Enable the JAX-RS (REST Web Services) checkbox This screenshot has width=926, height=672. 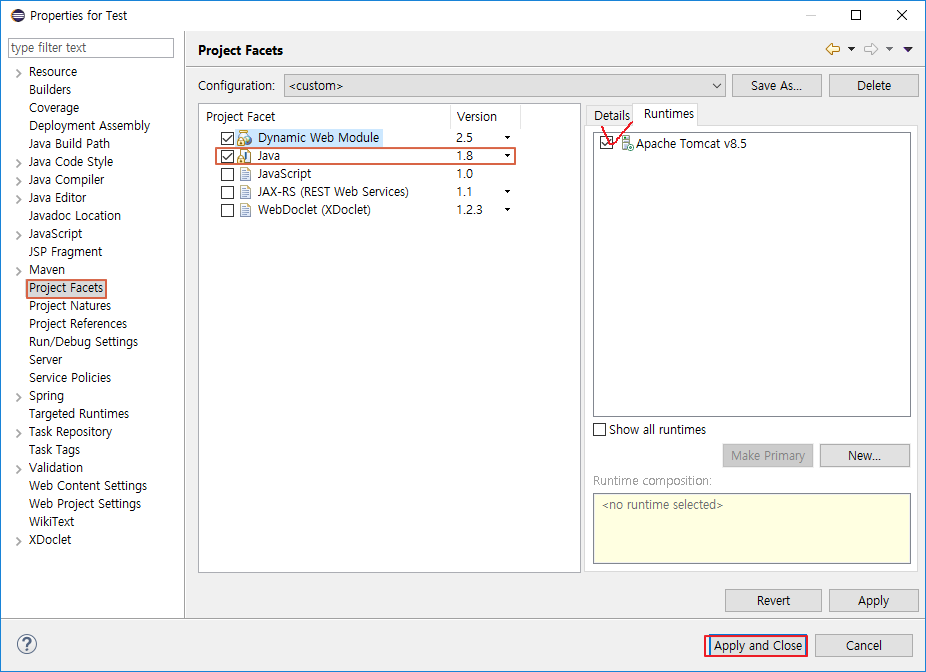(x=227, y=193)
